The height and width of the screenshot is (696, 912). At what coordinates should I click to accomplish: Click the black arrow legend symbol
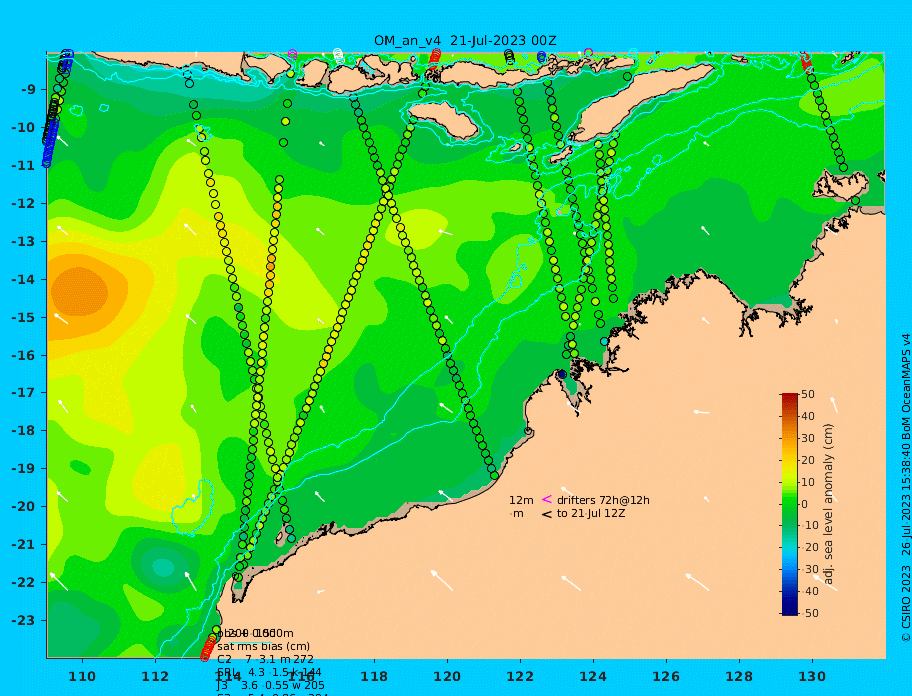pos(547,514)
